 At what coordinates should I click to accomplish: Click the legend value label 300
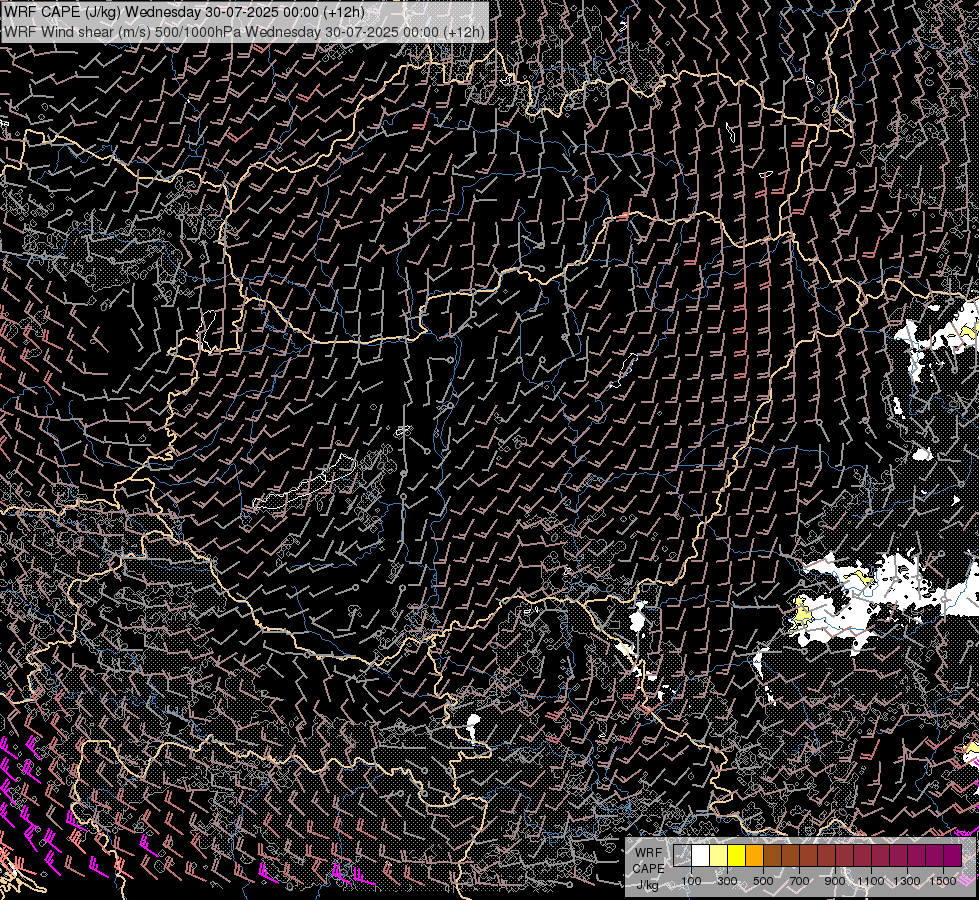(x=727, y=881)
